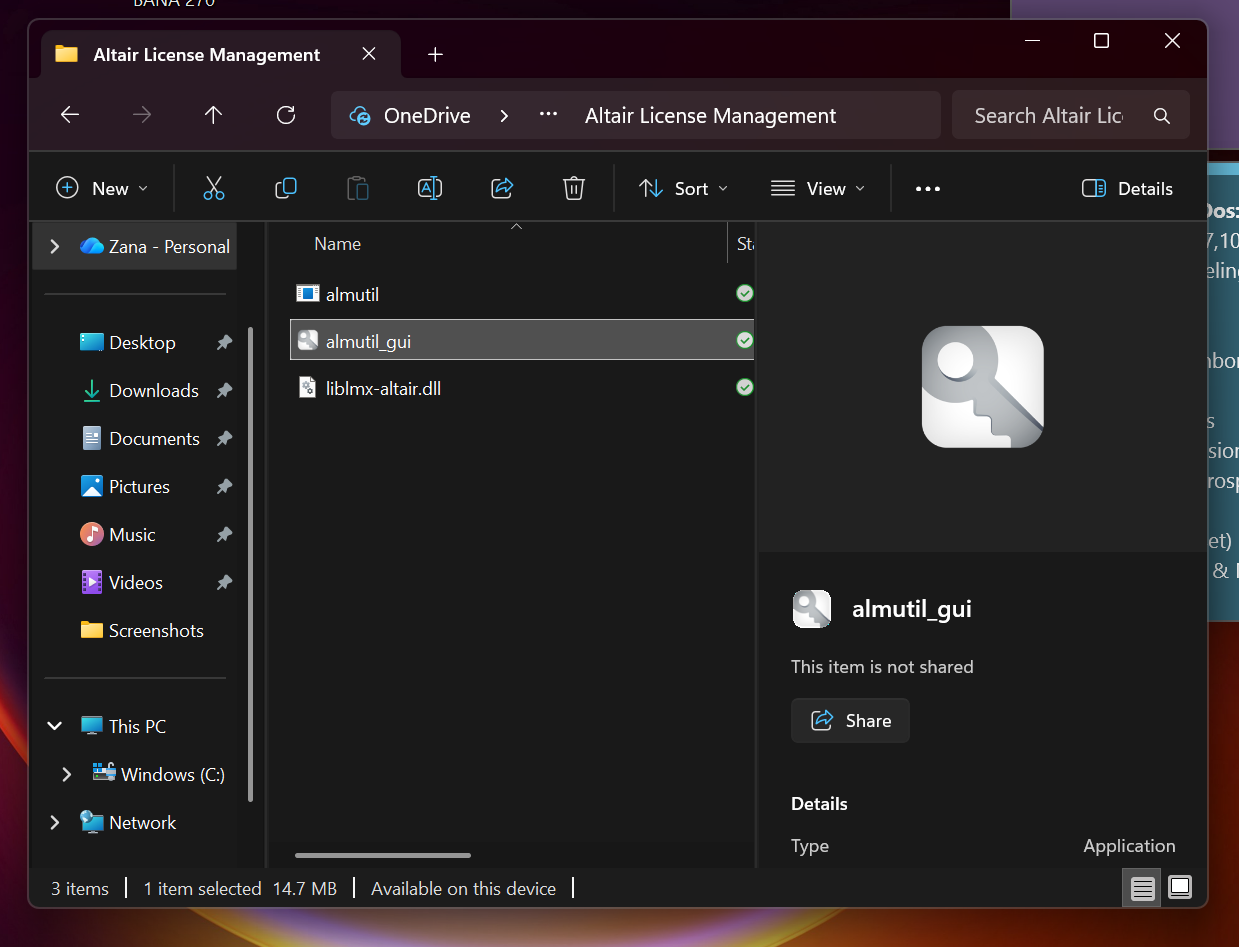Screen dimensions: 1239x947
Task: Toggle the Details pane button
Action: 1128,188
